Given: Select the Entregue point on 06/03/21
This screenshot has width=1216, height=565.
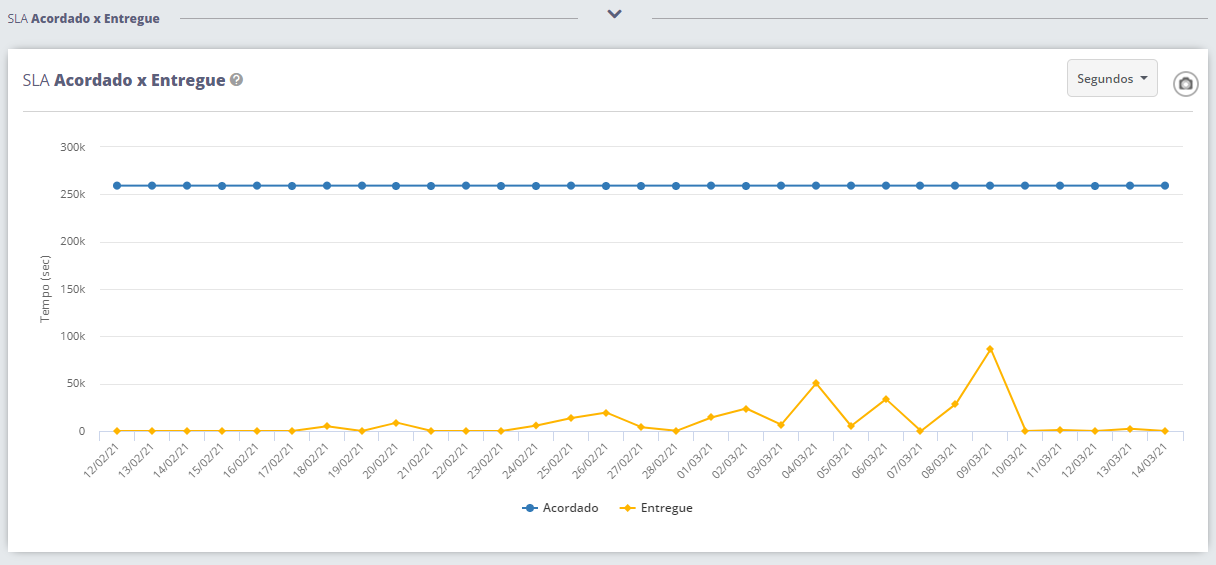Looking at the screenshot, I should coord(886,399).
